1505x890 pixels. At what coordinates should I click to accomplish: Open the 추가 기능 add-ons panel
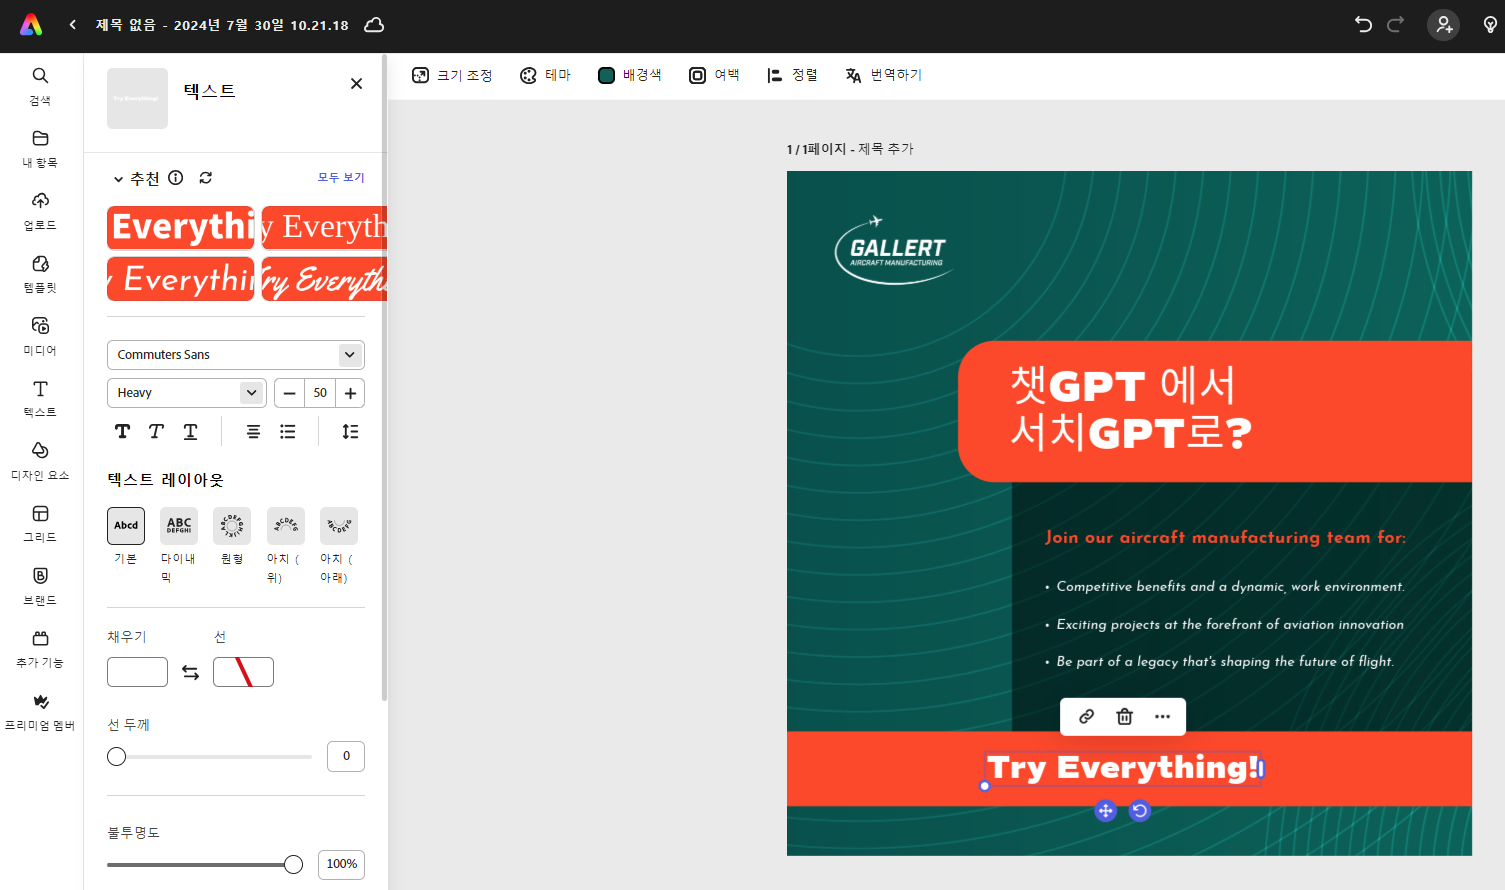(x=40, y=648)
